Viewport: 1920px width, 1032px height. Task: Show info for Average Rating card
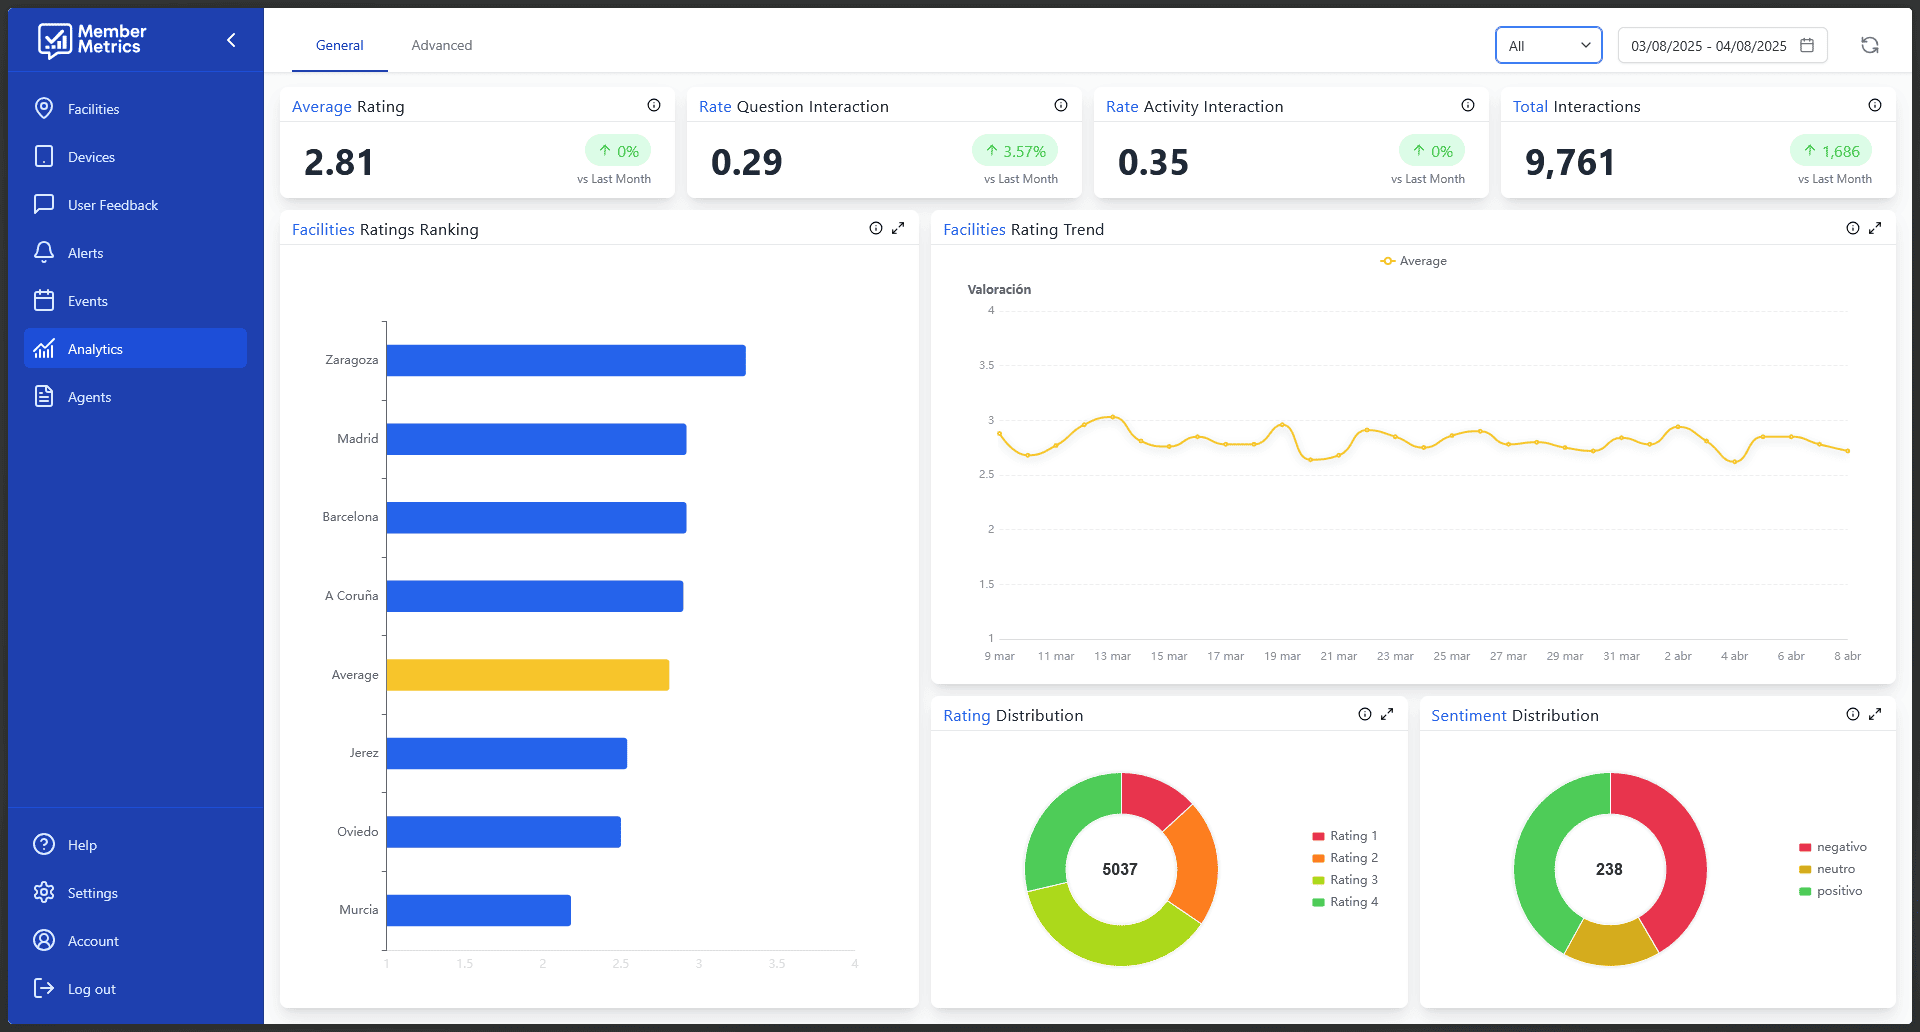coord(654,105)
